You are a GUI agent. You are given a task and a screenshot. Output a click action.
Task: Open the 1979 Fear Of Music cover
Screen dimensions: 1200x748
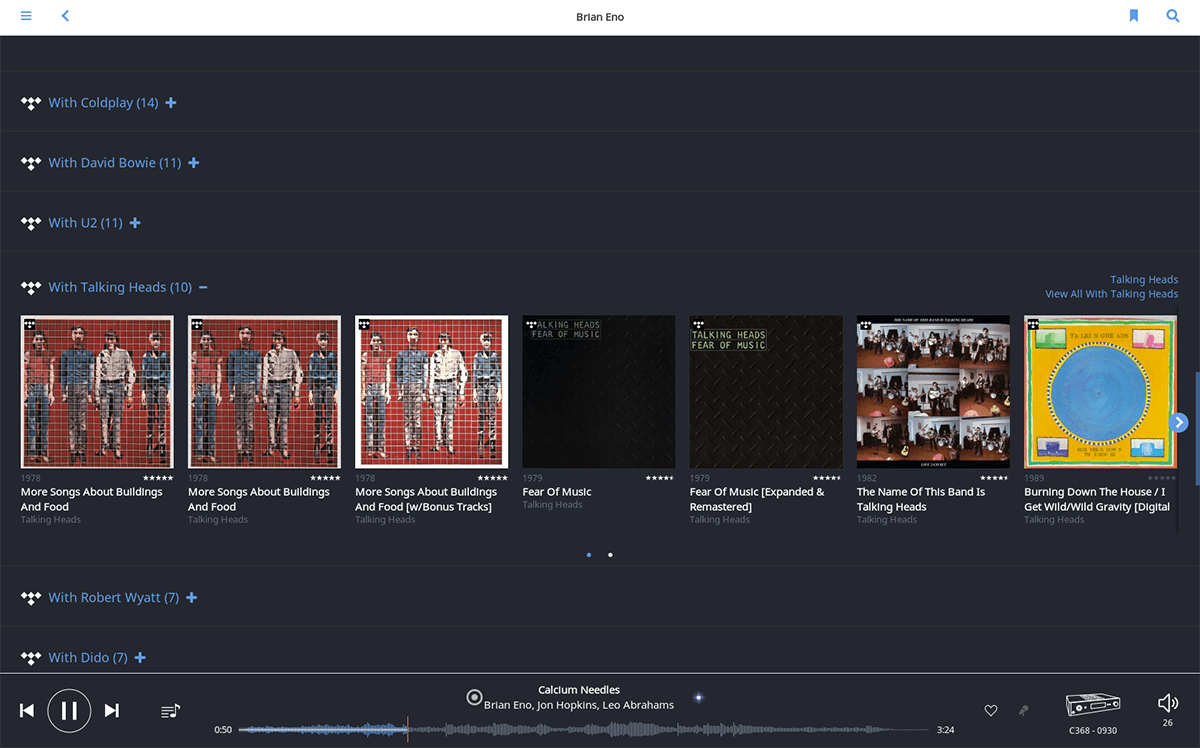point(599,392)
